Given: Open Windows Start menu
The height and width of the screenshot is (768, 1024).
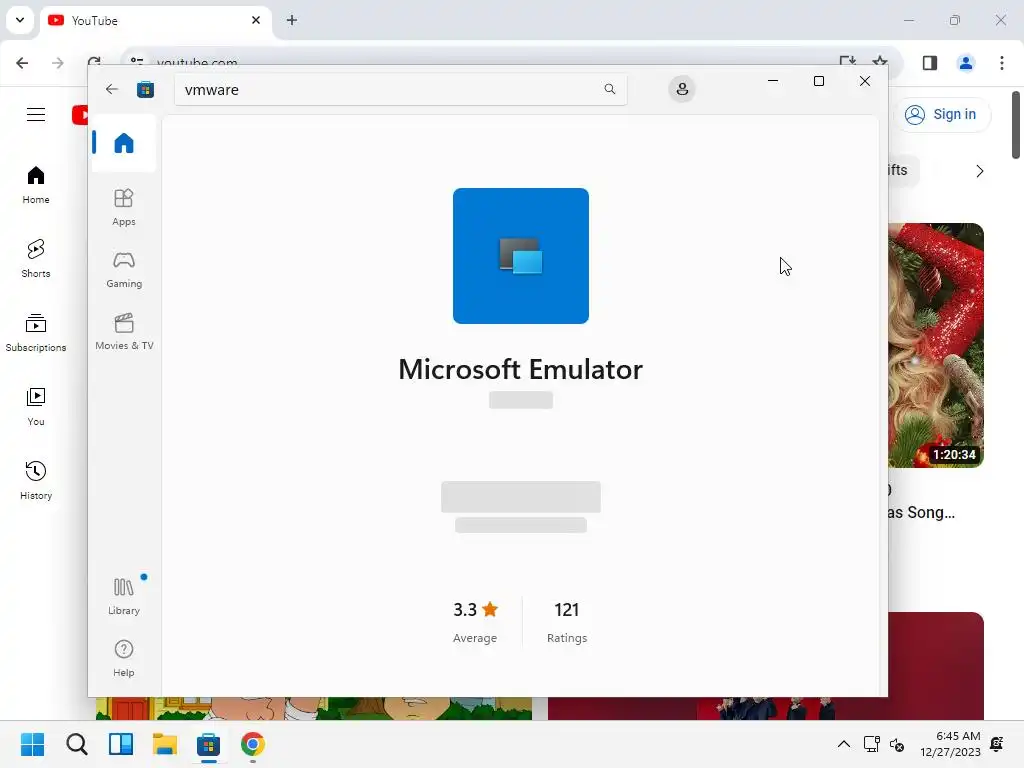Looking at the screenshot, I should 32,744.
